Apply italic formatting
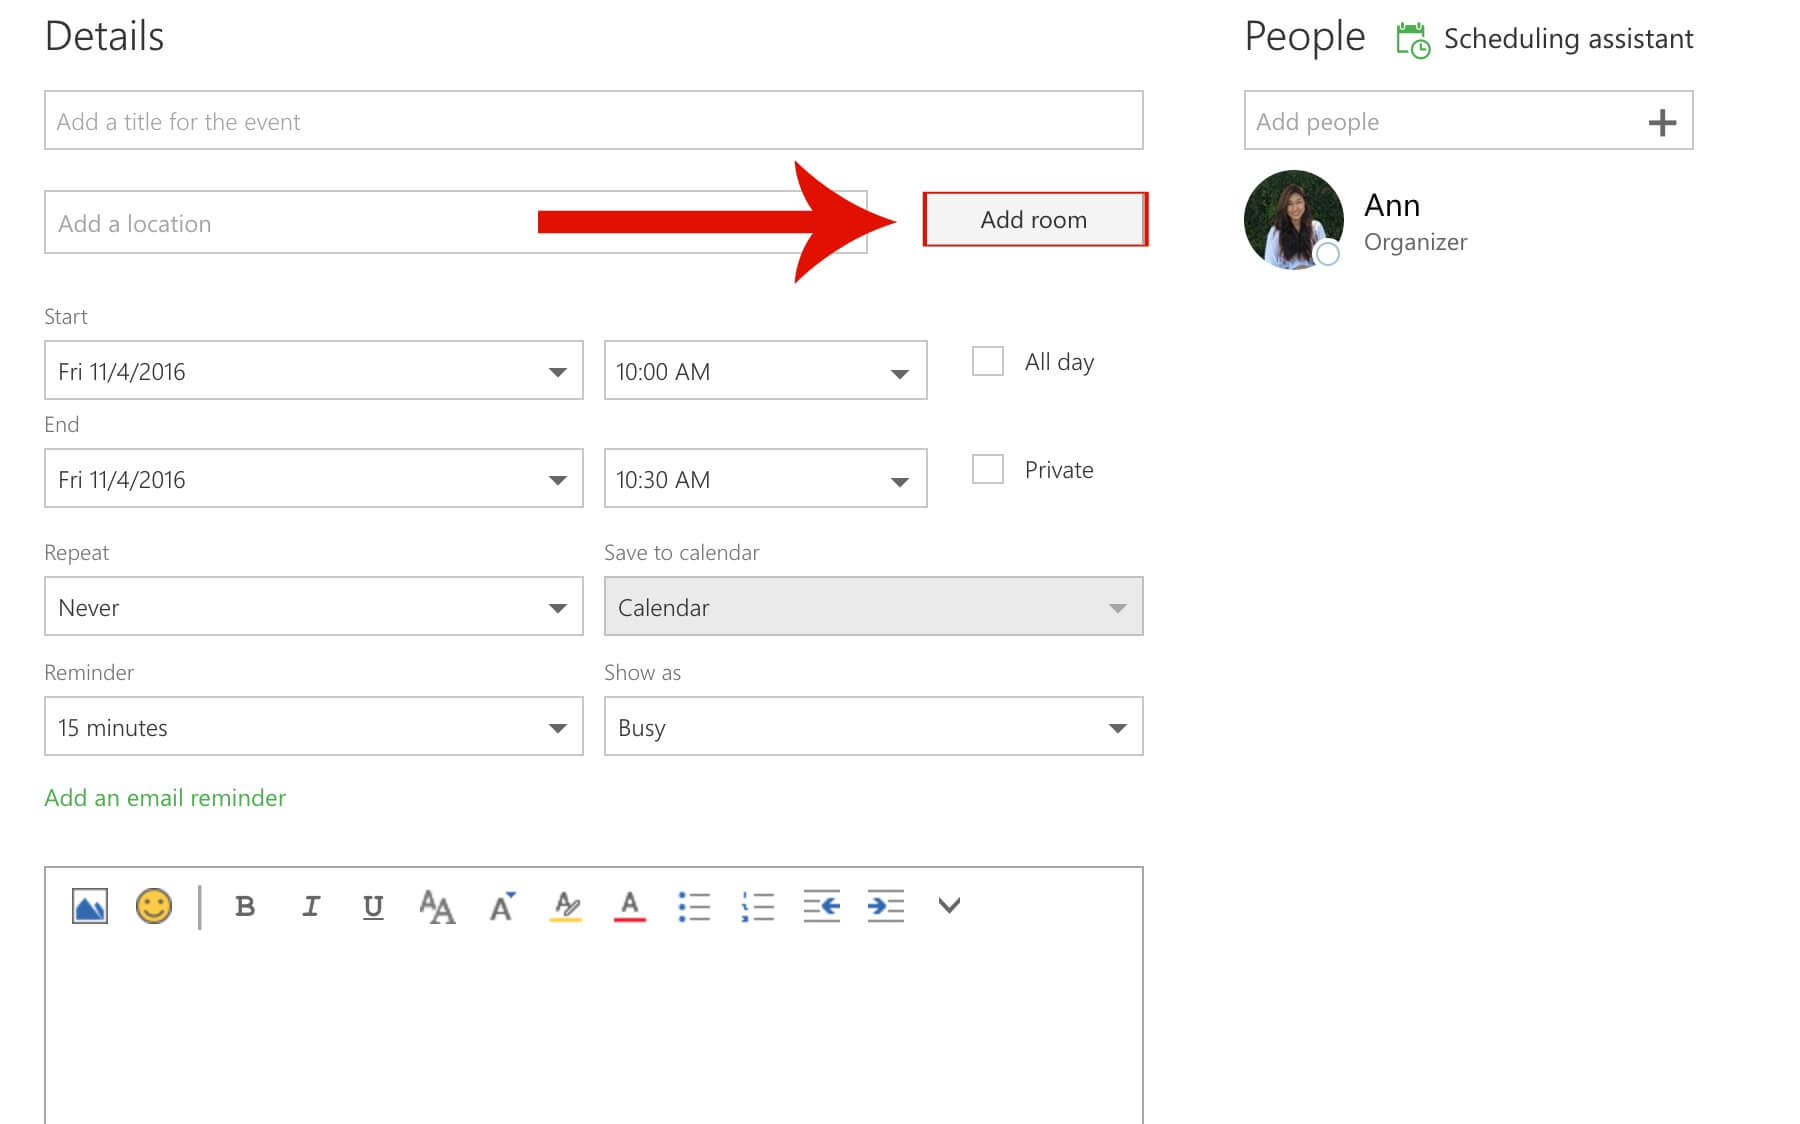The width and height of the screenshot is (1800, 1124). (x=310, y=906)
